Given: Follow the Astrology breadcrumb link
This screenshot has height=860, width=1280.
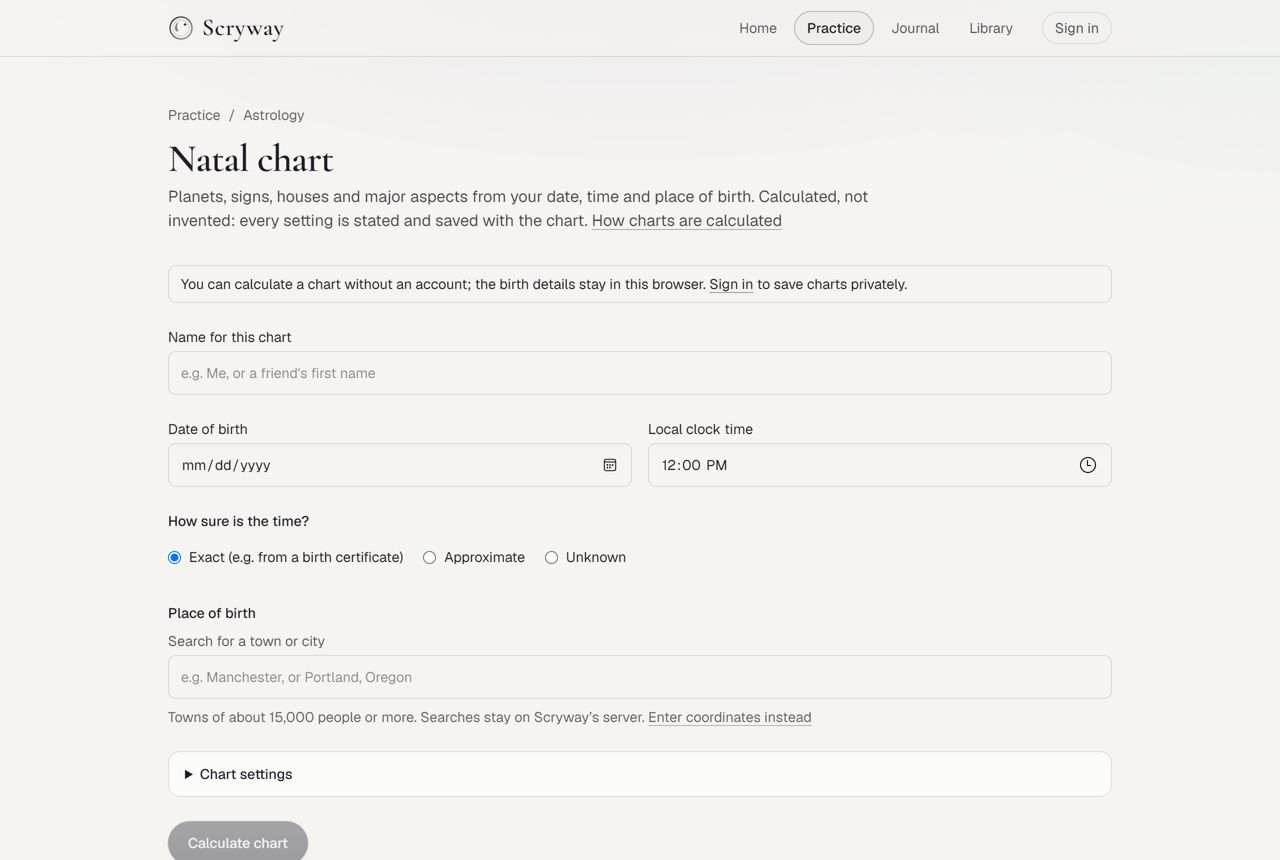Looking at the screenshot, I should click(x=273, y=115).
